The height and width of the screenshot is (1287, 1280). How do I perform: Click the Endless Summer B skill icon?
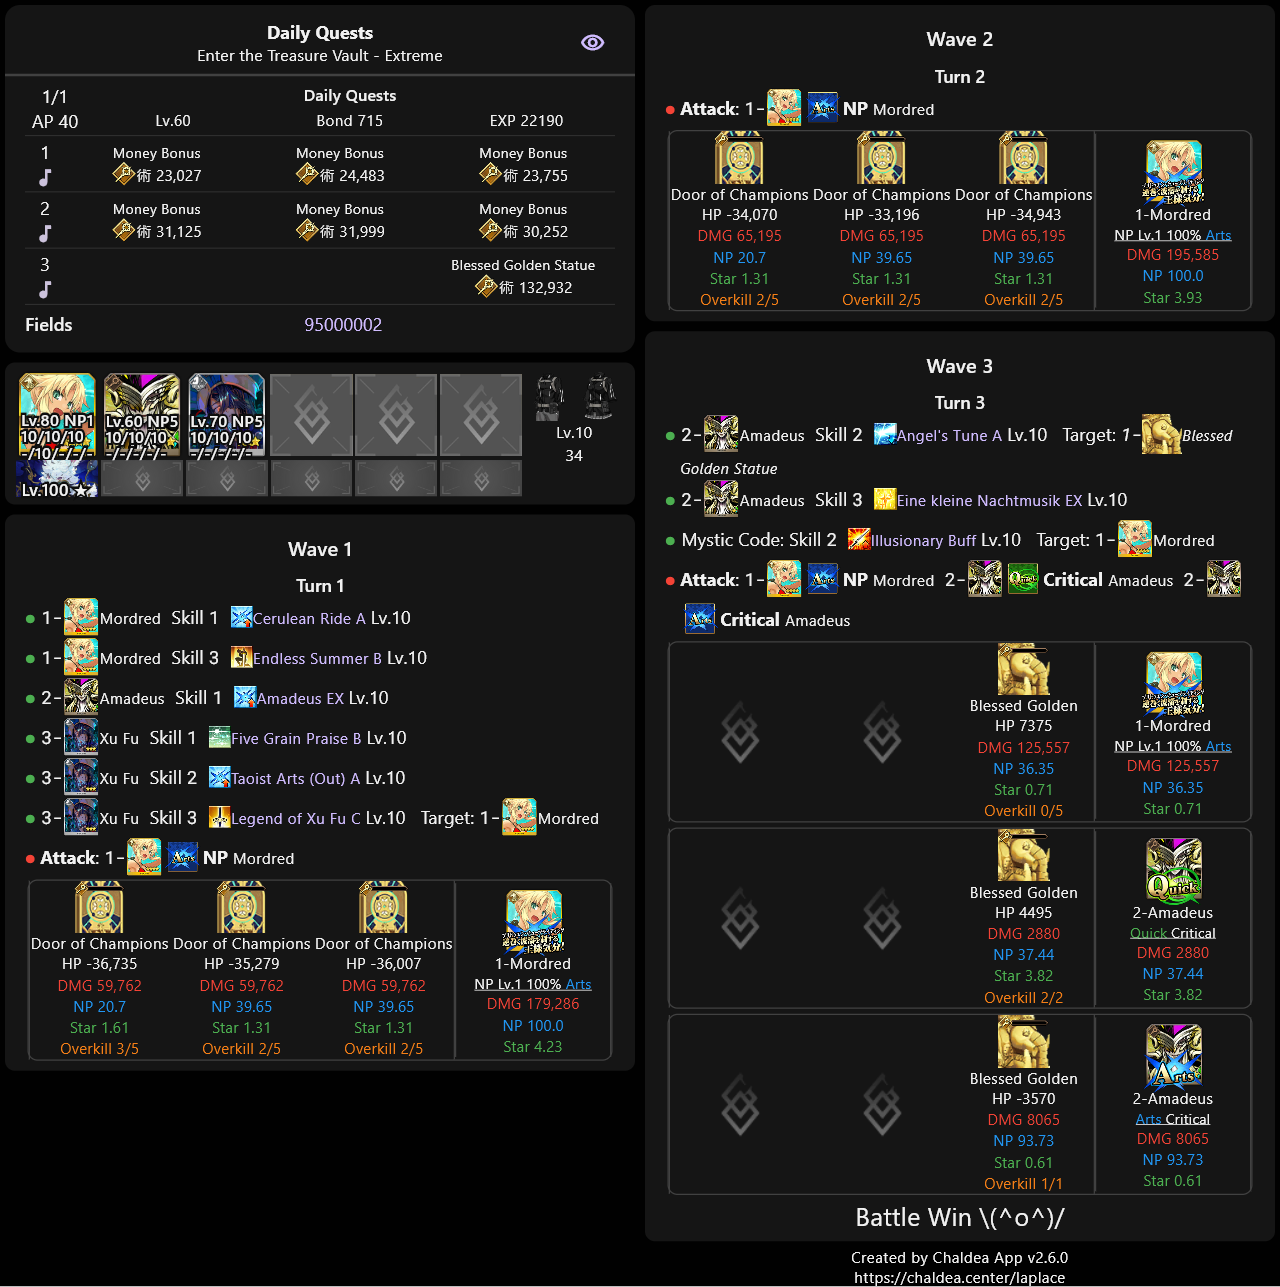tap(241, 658)
